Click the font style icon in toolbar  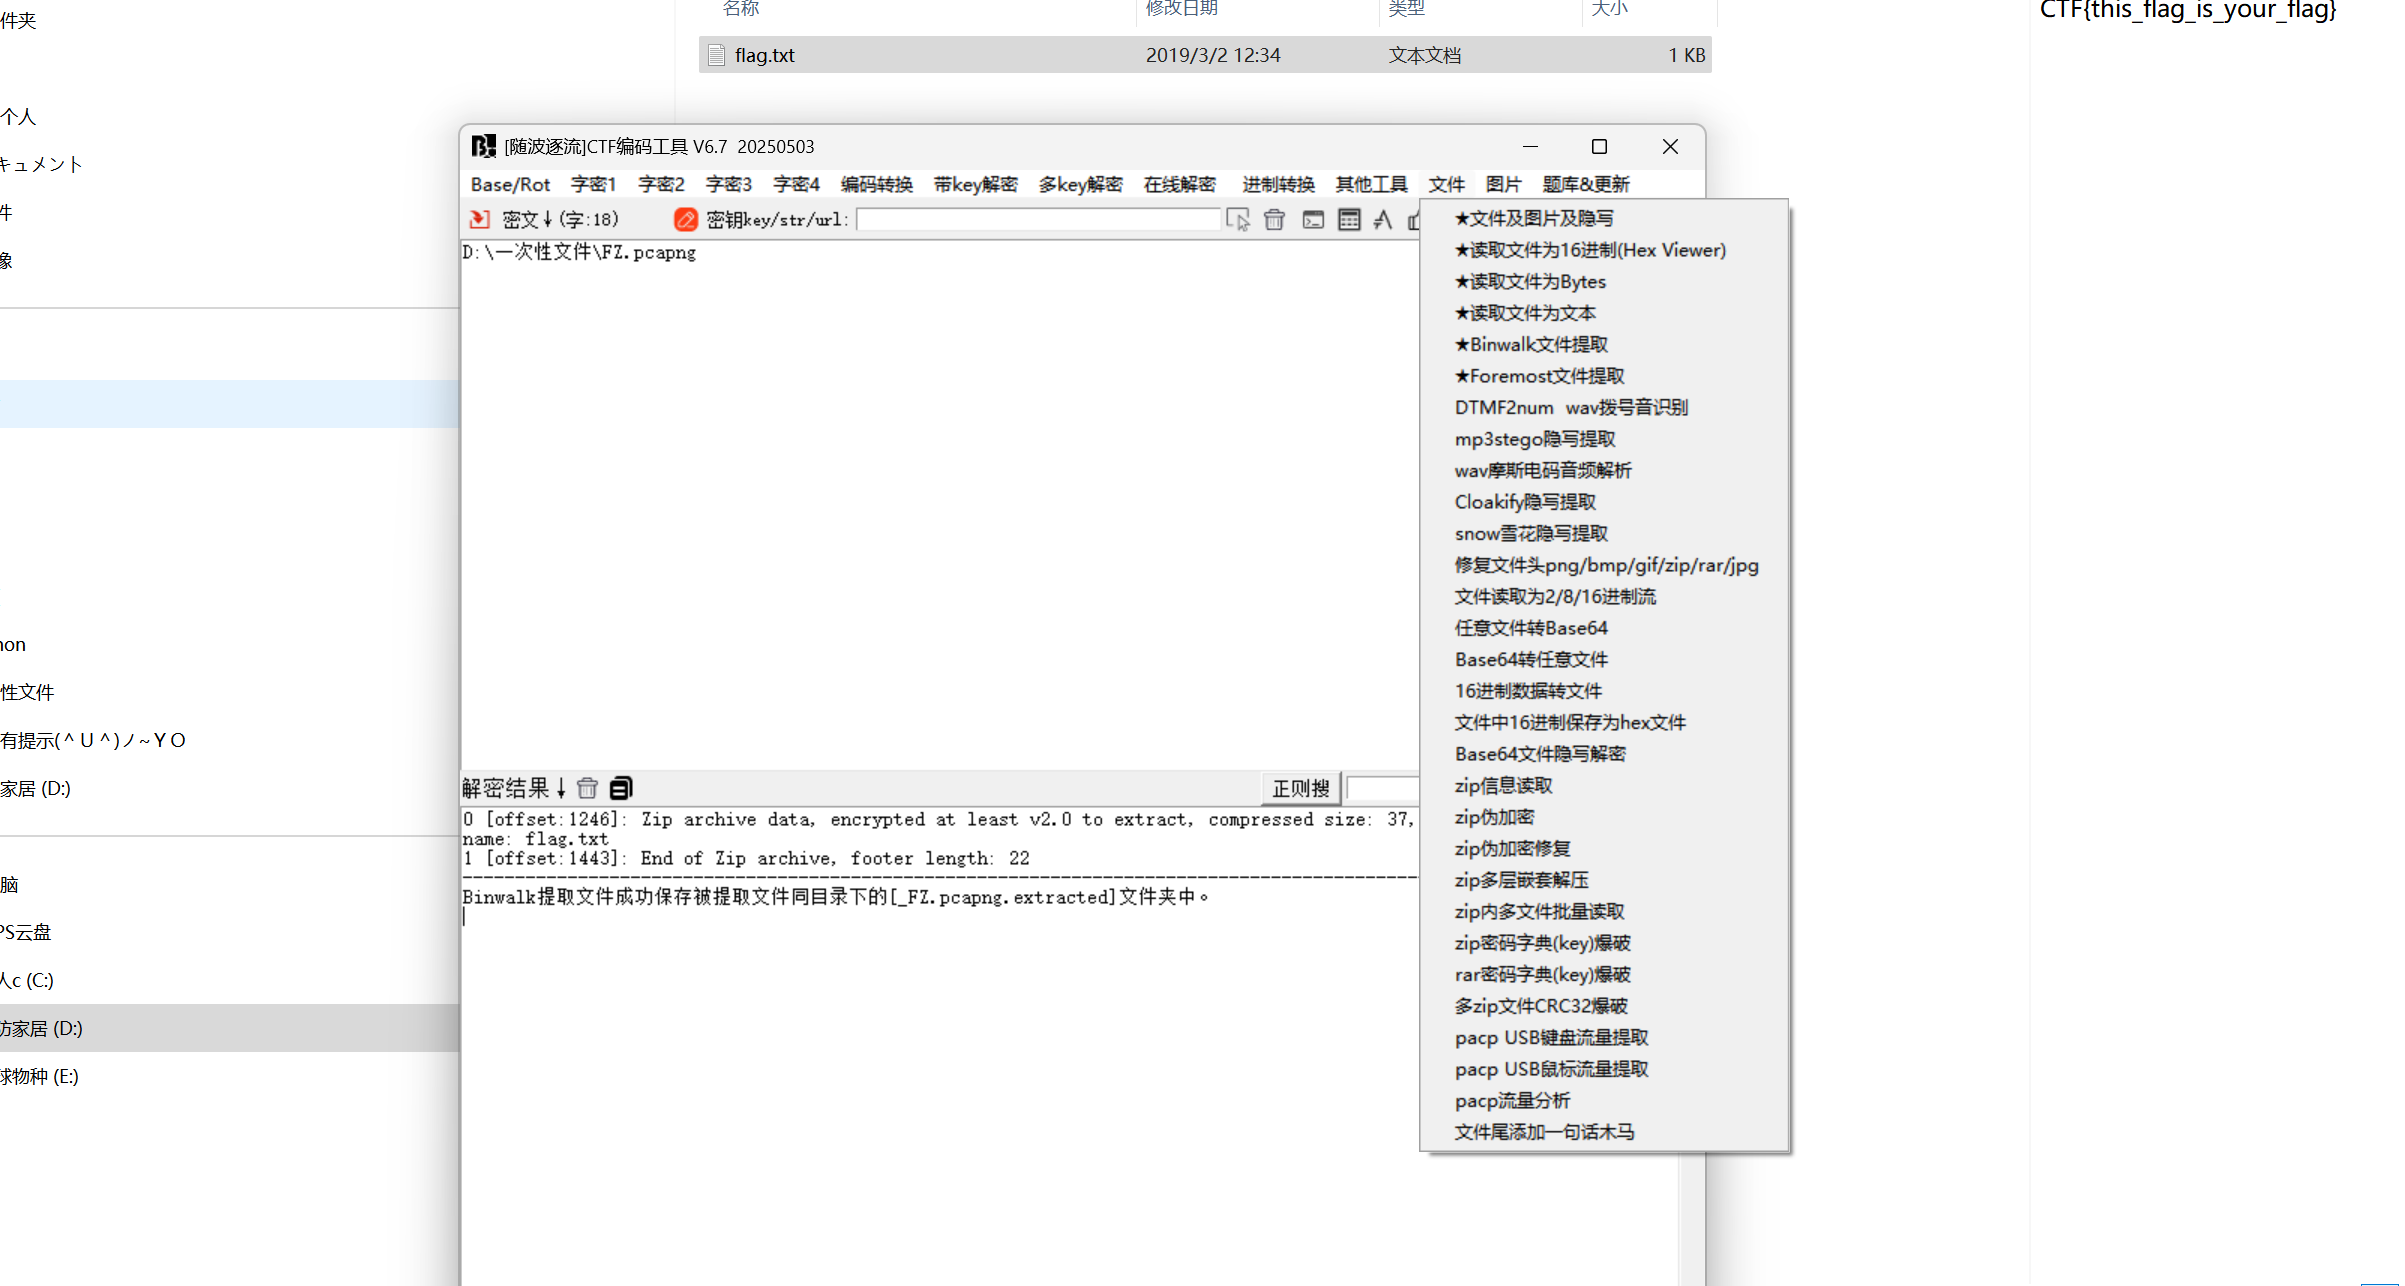1383,219
